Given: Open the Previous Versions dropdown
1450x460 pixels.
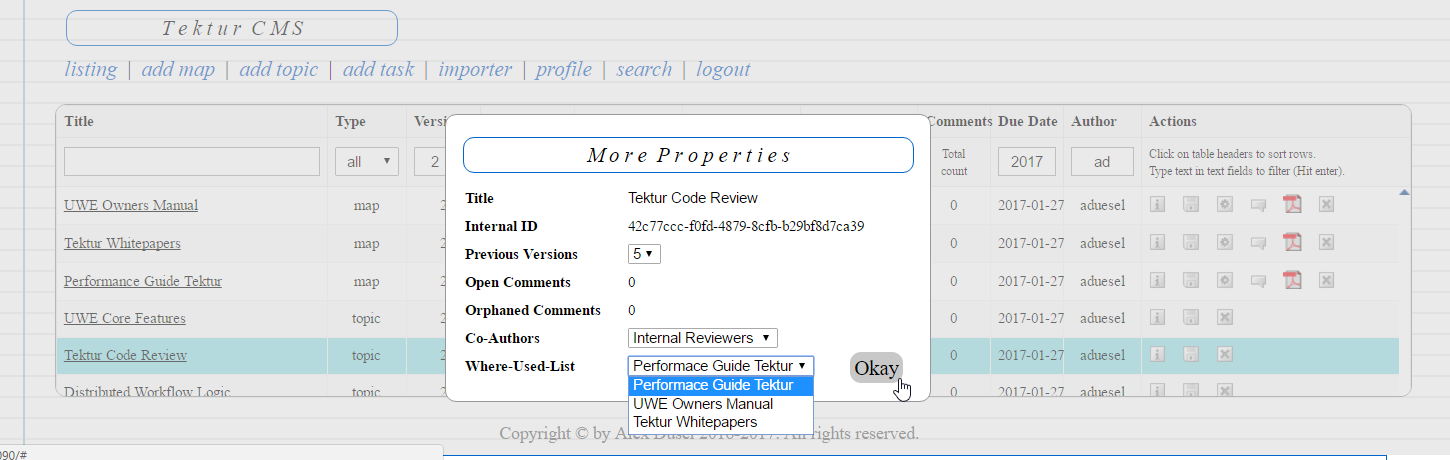Looking at the screenshot, I should [x=644, y=254].
